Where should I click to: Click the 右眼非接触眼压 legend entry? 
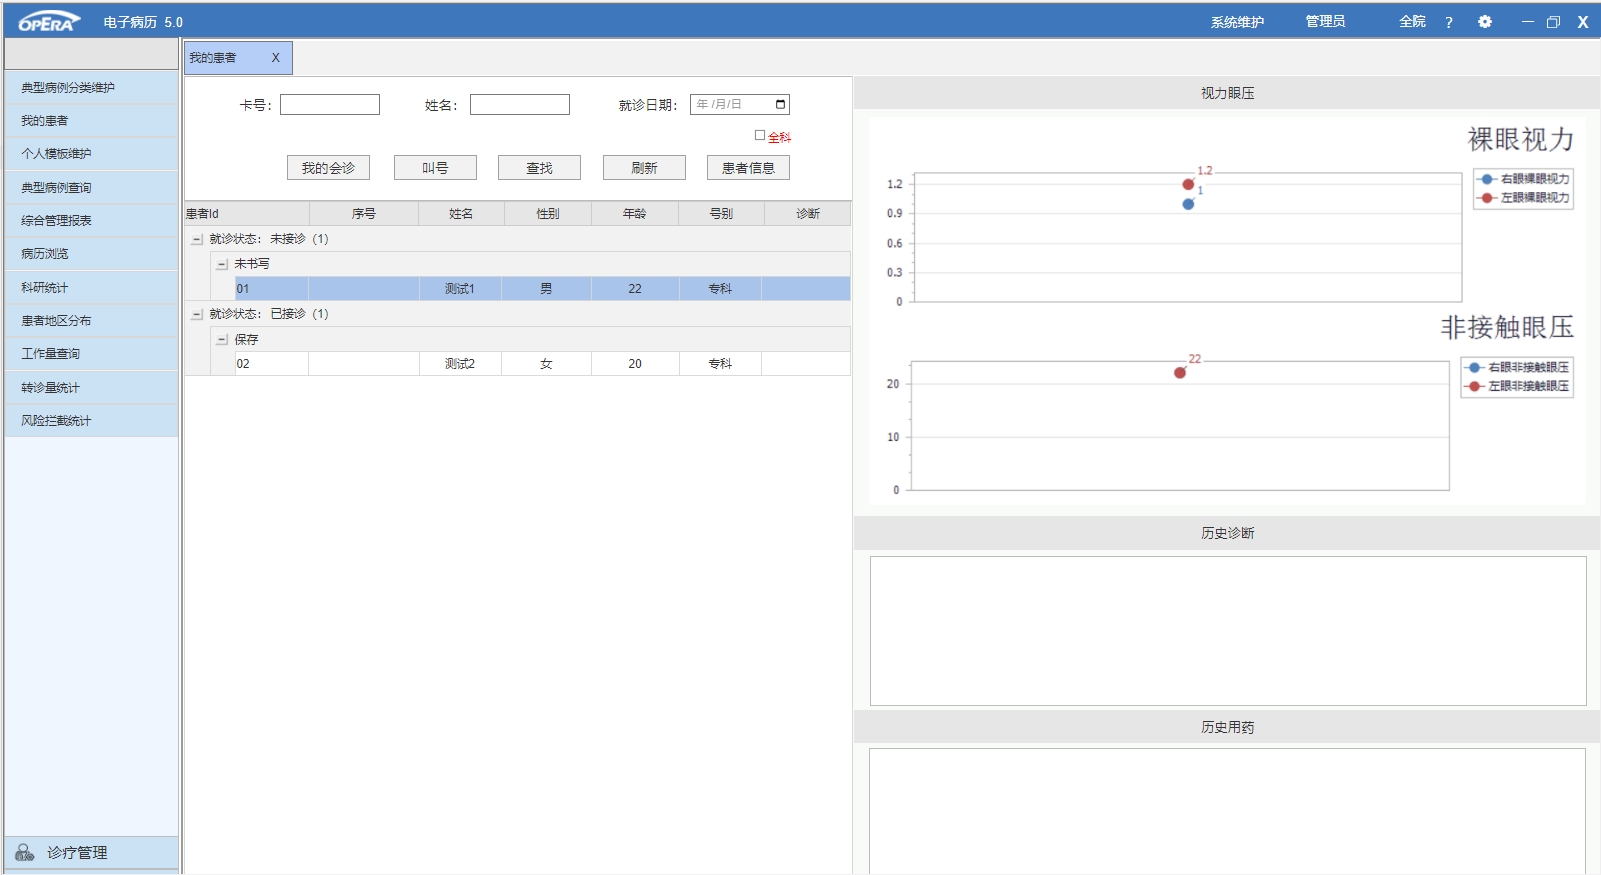coord(1518,368)
